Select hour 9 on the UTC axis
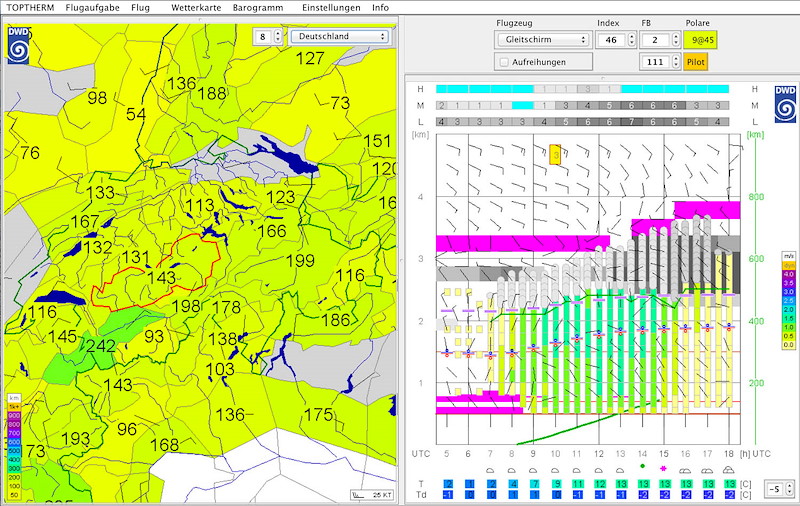 [533, 453]
